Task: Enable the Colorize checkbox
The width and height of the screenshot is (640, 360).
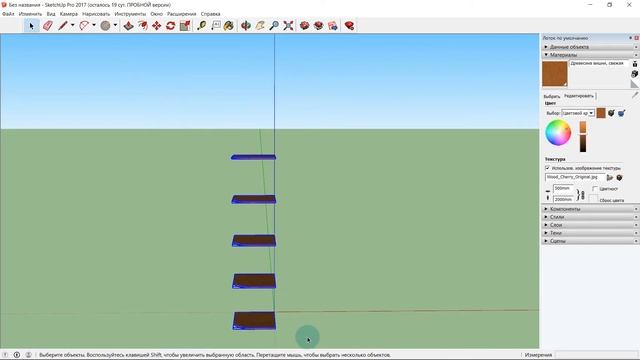Action: 595,189
